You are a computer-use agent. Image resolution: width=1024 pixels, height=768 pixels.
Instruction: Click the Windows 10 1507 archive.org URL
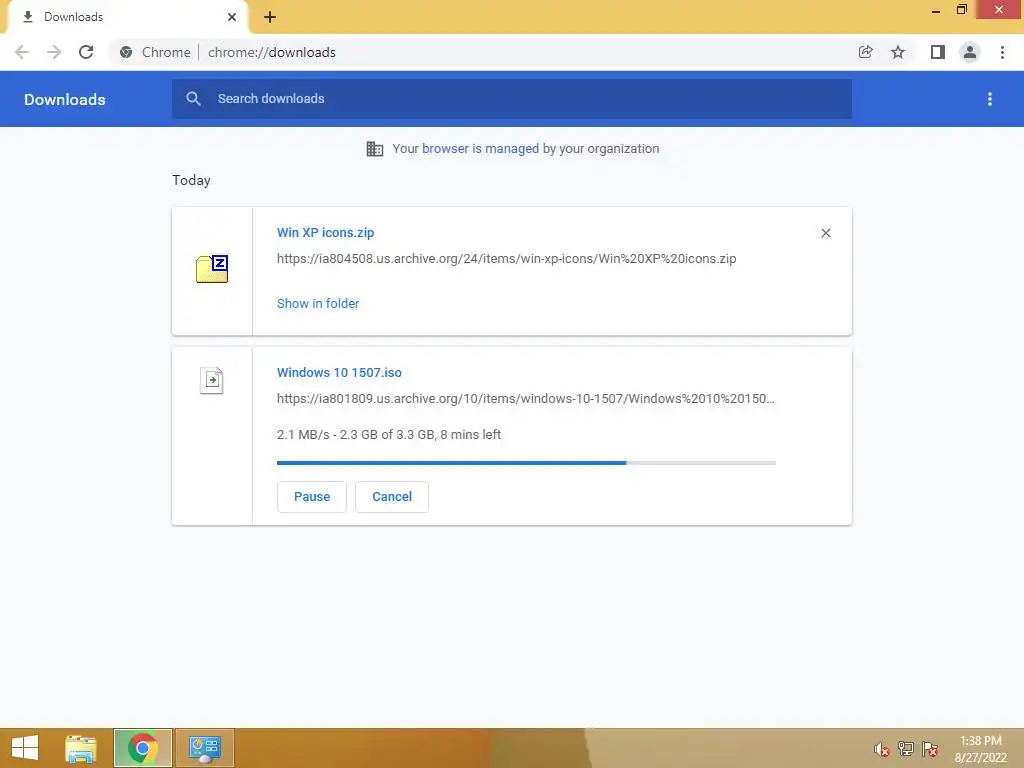(526, 398)
